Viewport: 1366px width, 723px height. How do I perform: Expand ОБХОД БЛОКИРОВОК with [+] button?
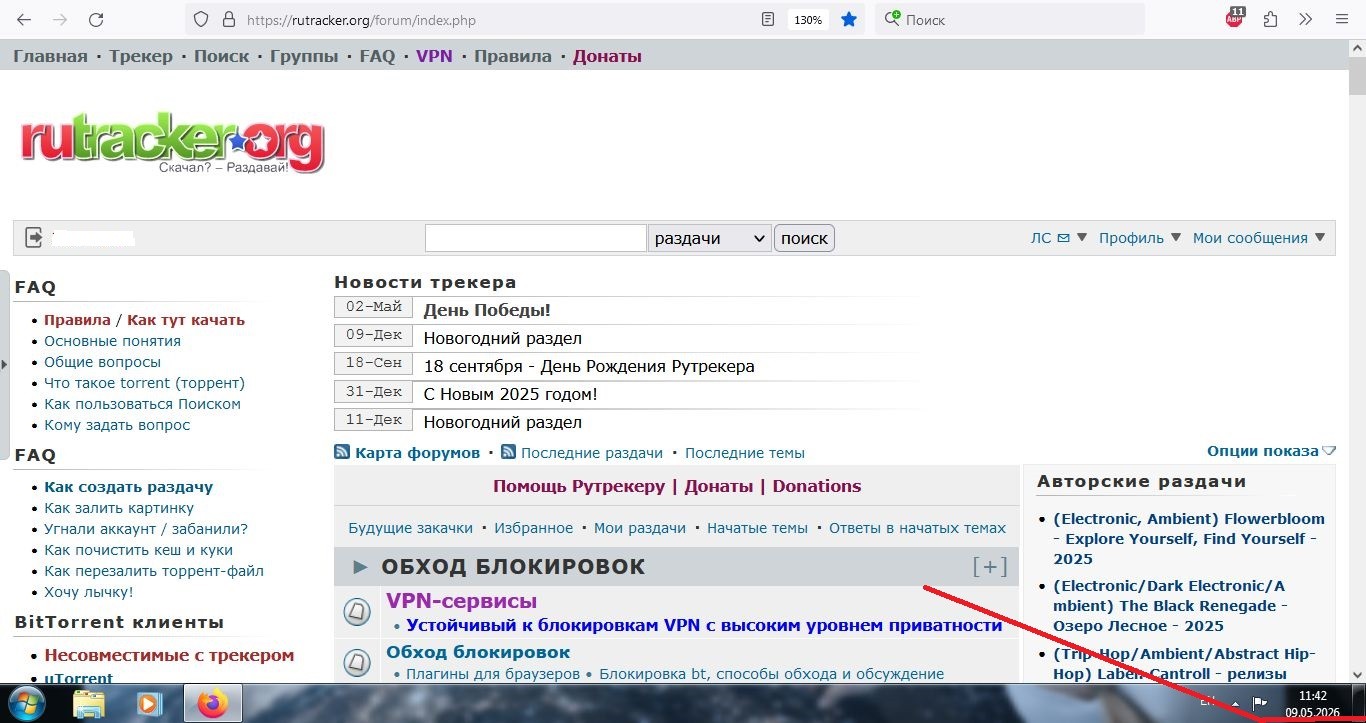pos(990,567)
